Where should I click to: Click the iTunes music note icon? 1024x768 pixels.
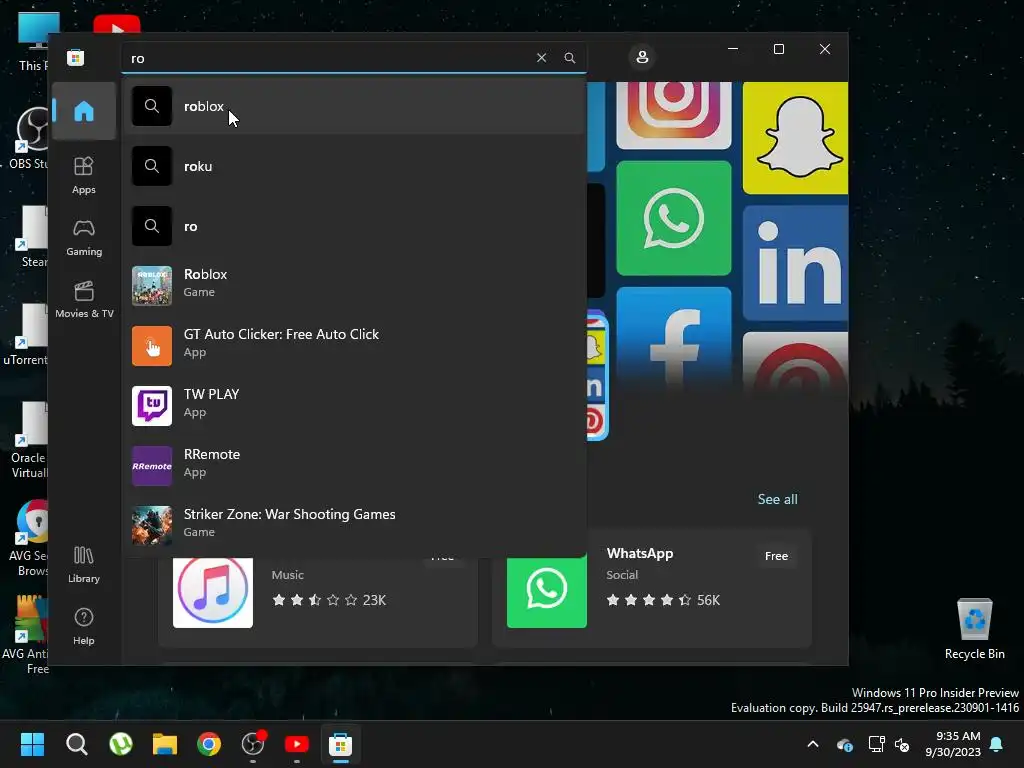point(213,592)
